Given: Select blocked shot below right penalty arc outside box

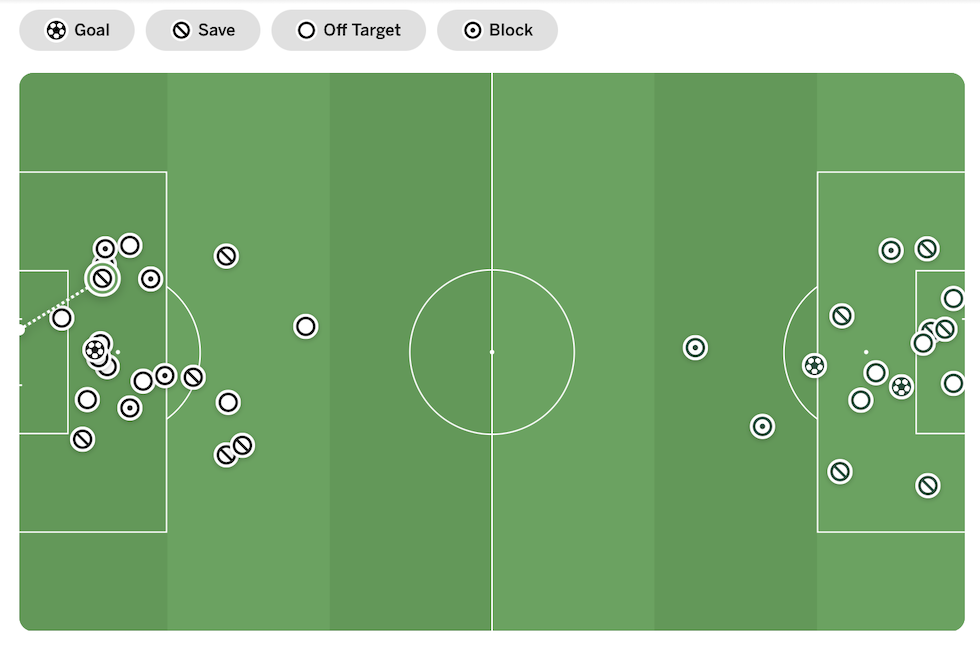Looking at the screenshot, I should click(x=762, y=426).
